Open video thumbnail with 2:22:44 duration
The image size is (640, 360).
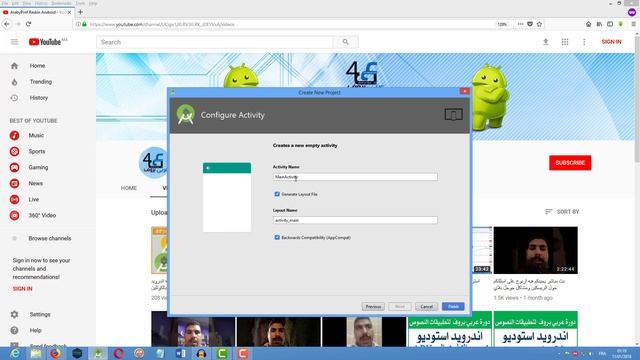pos(536,250)
